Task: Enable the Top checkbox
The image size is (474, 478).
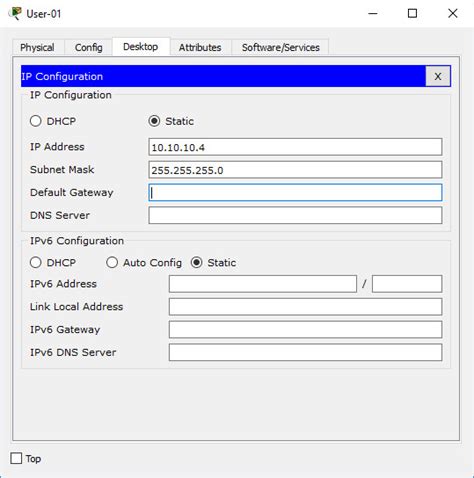Action: [x=16, y=458]
